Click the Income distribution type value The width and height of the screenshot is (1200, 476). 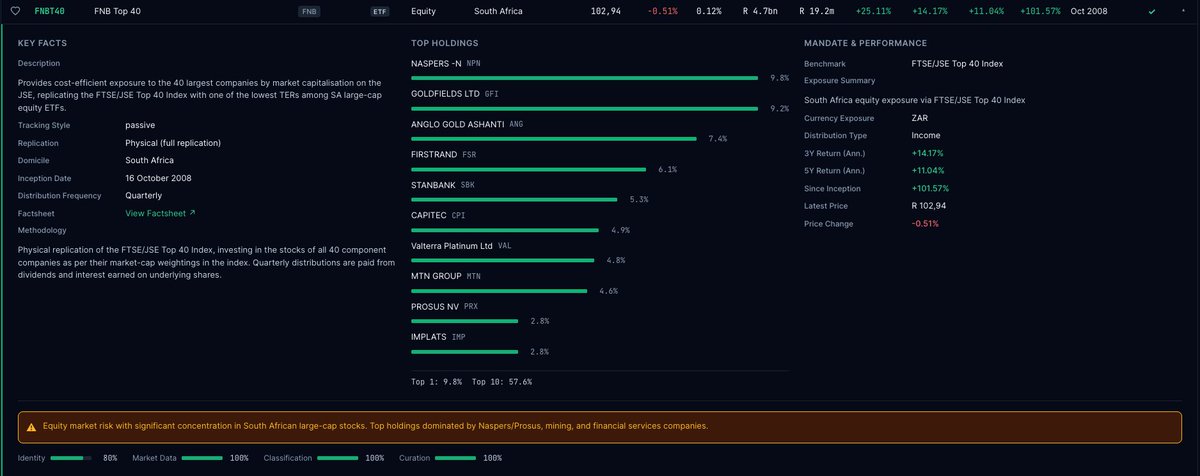[925, 135]
